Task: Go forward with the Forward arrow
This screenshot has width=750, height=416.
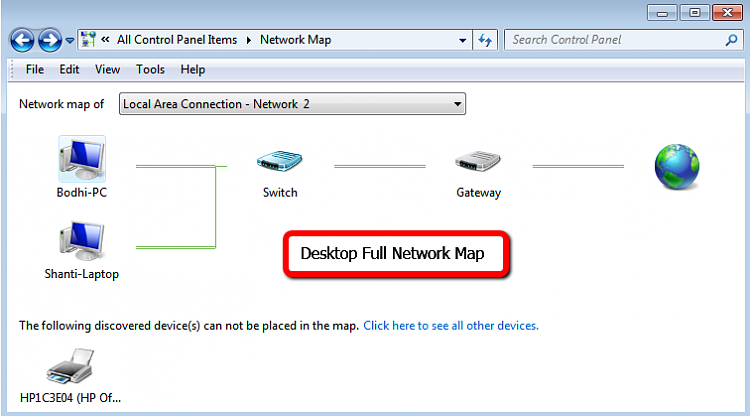Action: tap(50, 40)
